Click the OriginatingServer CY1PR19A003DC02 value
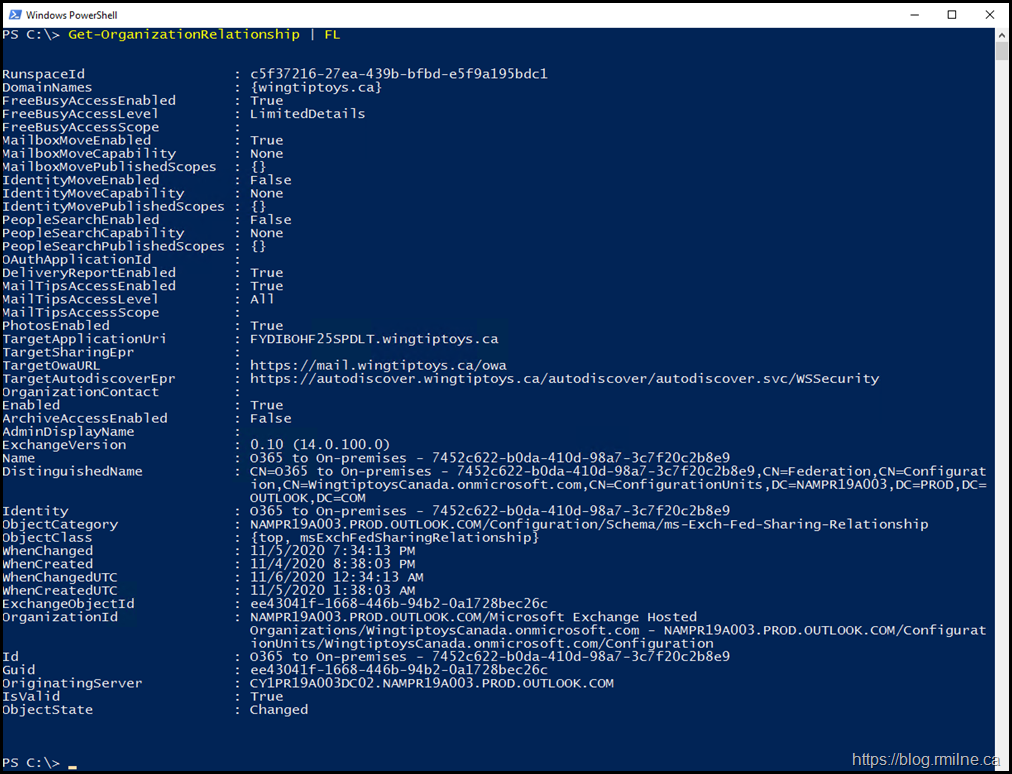1012x774 pixels. click(431, 683)
